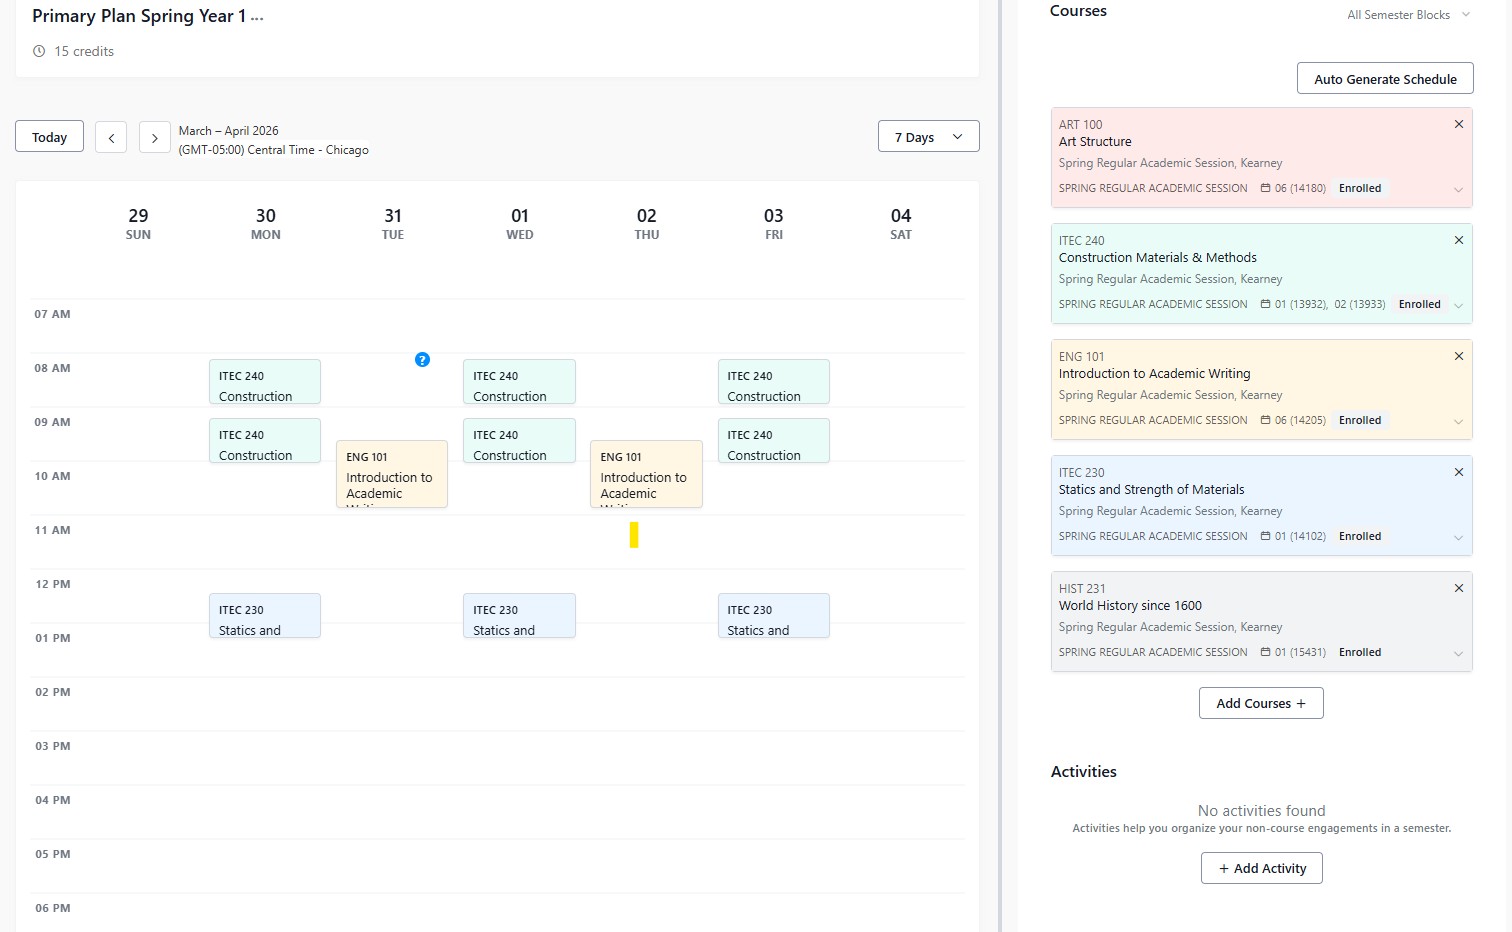Go to previous week with left arrow
The height and width of the screenshot is (932, 1512).
click(x=111, y=137)
